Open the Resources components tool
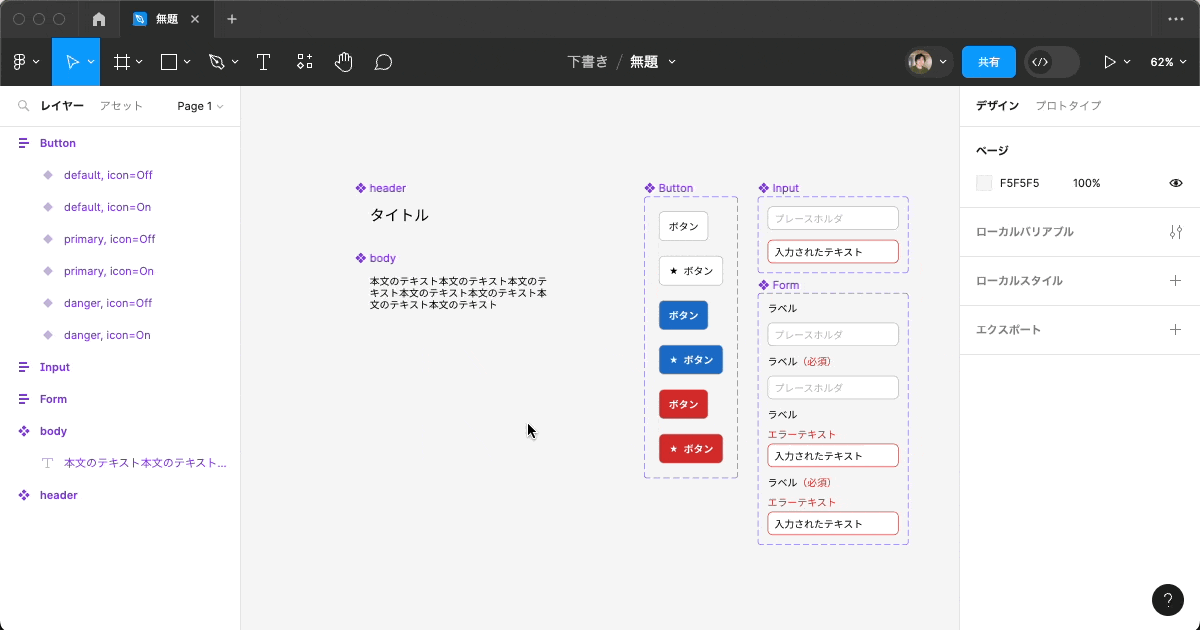 click(305, 62)
